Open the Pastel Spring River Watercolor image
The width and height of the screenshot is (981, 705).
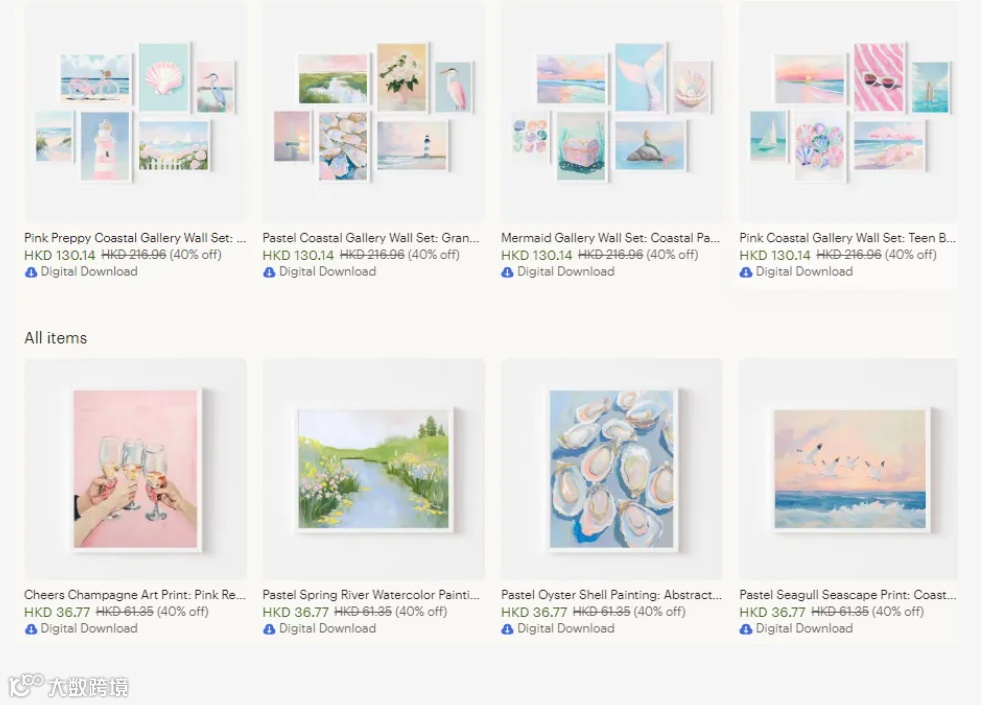coord(374,469)
